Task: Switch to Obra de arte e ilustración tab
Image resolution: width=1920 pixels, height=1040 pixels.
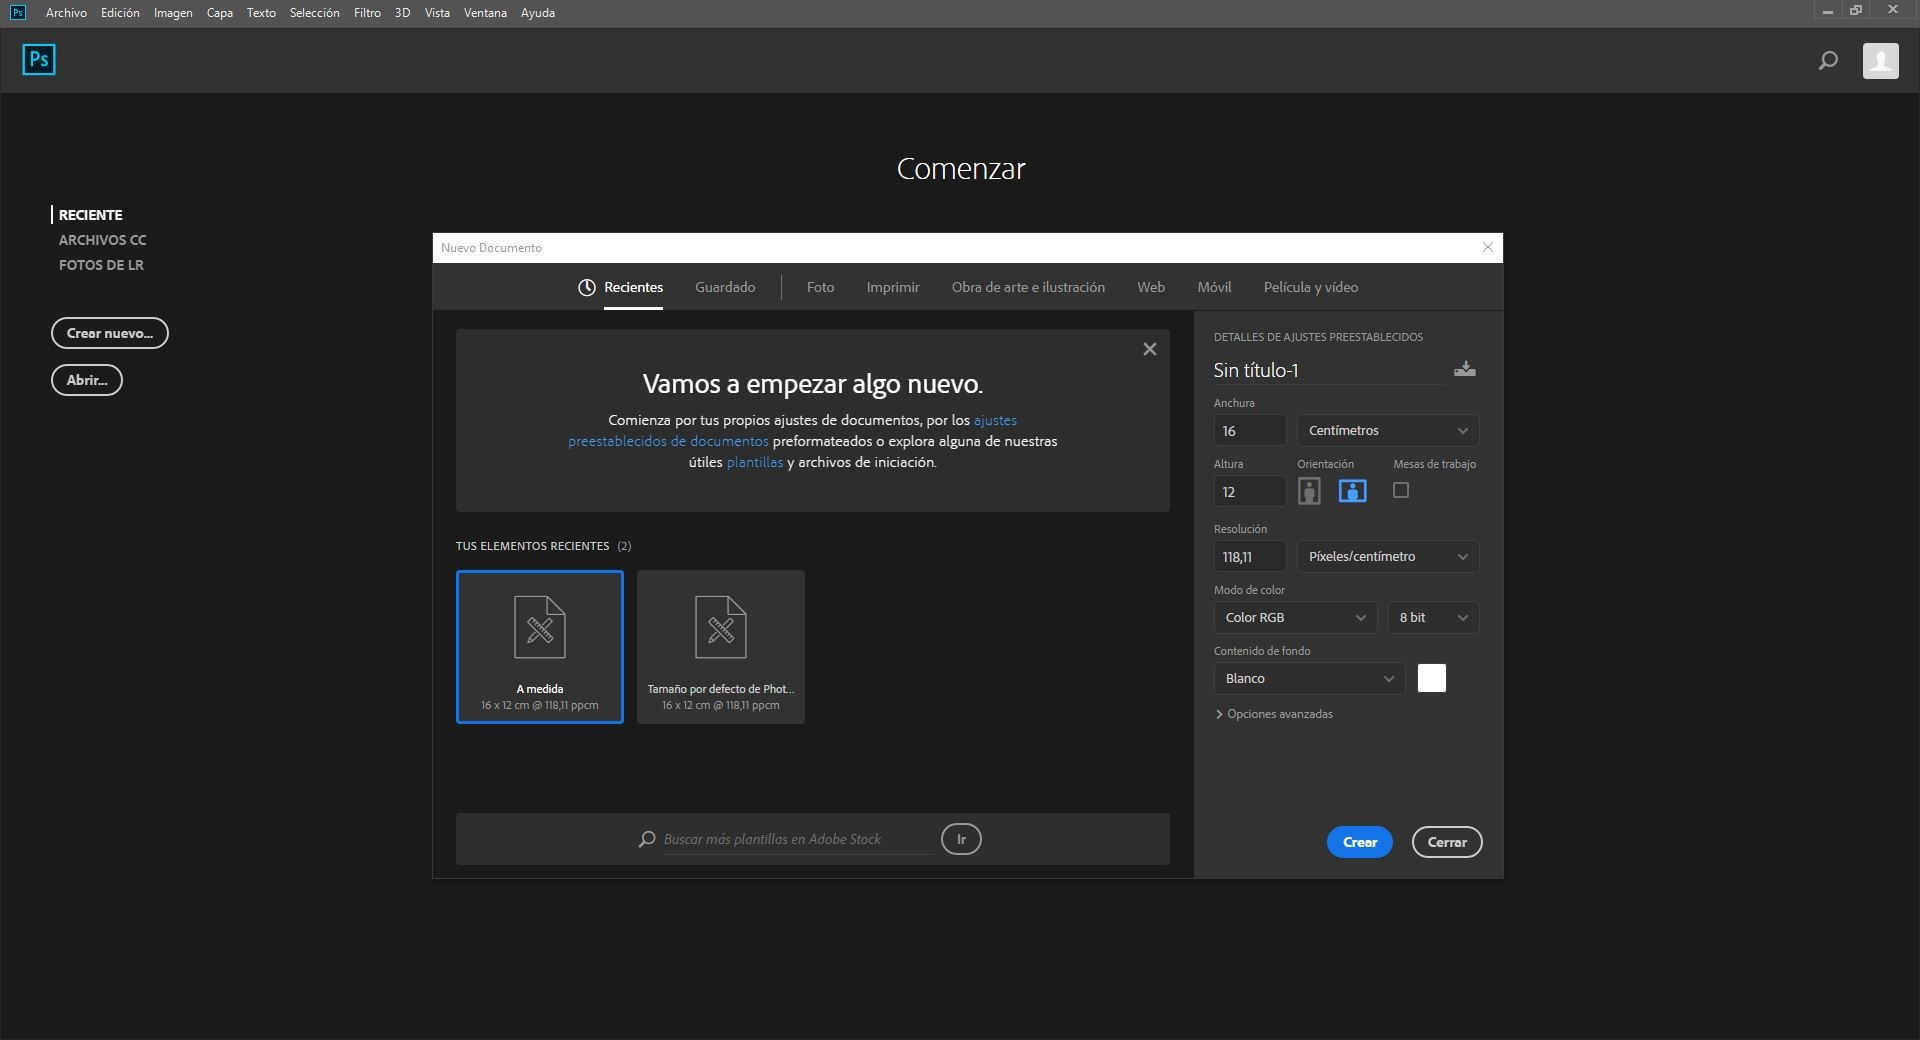Action: (x=1028, y=288)
